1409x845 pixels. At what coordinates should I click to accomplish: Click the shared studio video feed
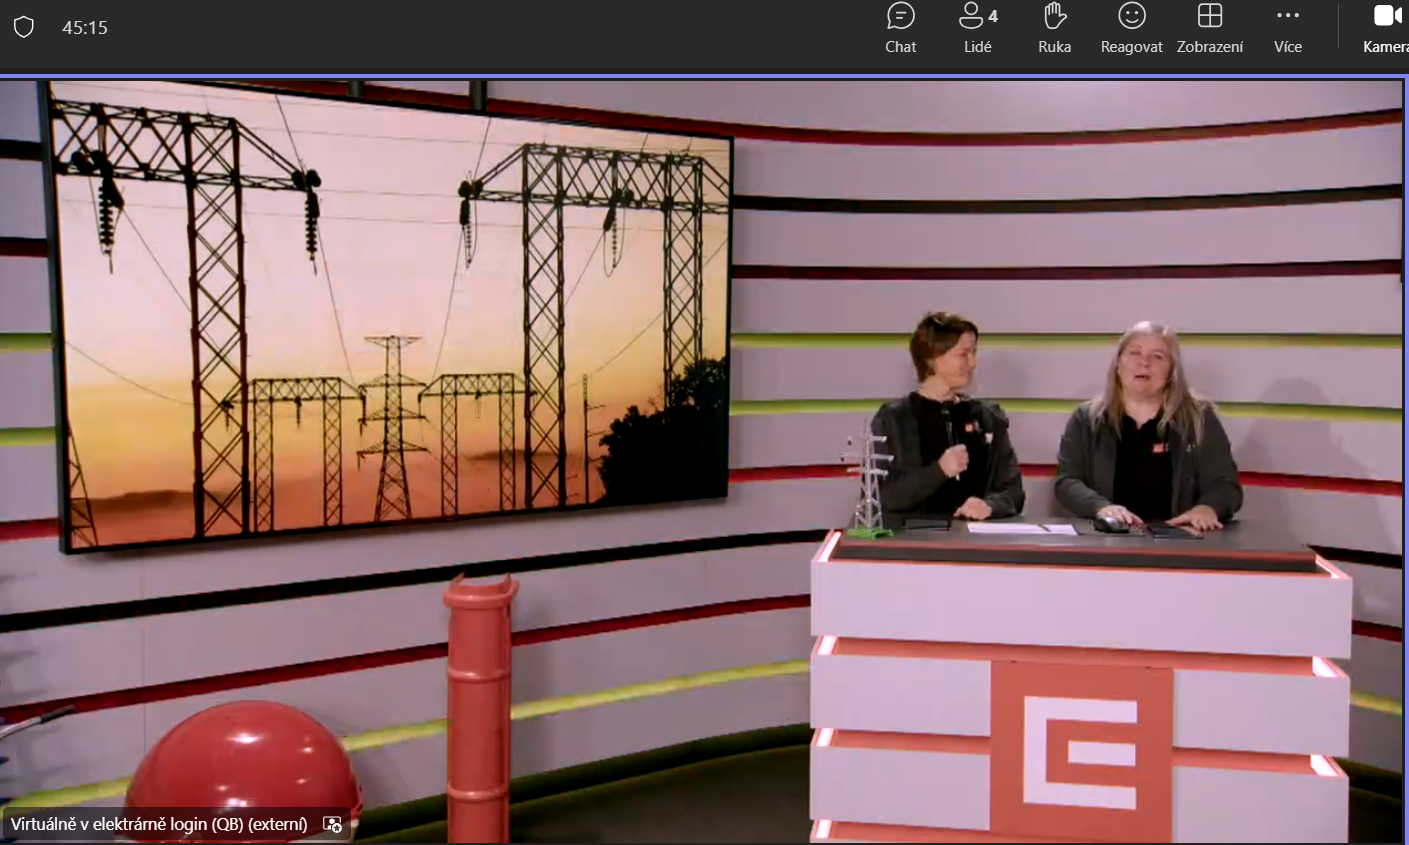(x=702, y=460)
